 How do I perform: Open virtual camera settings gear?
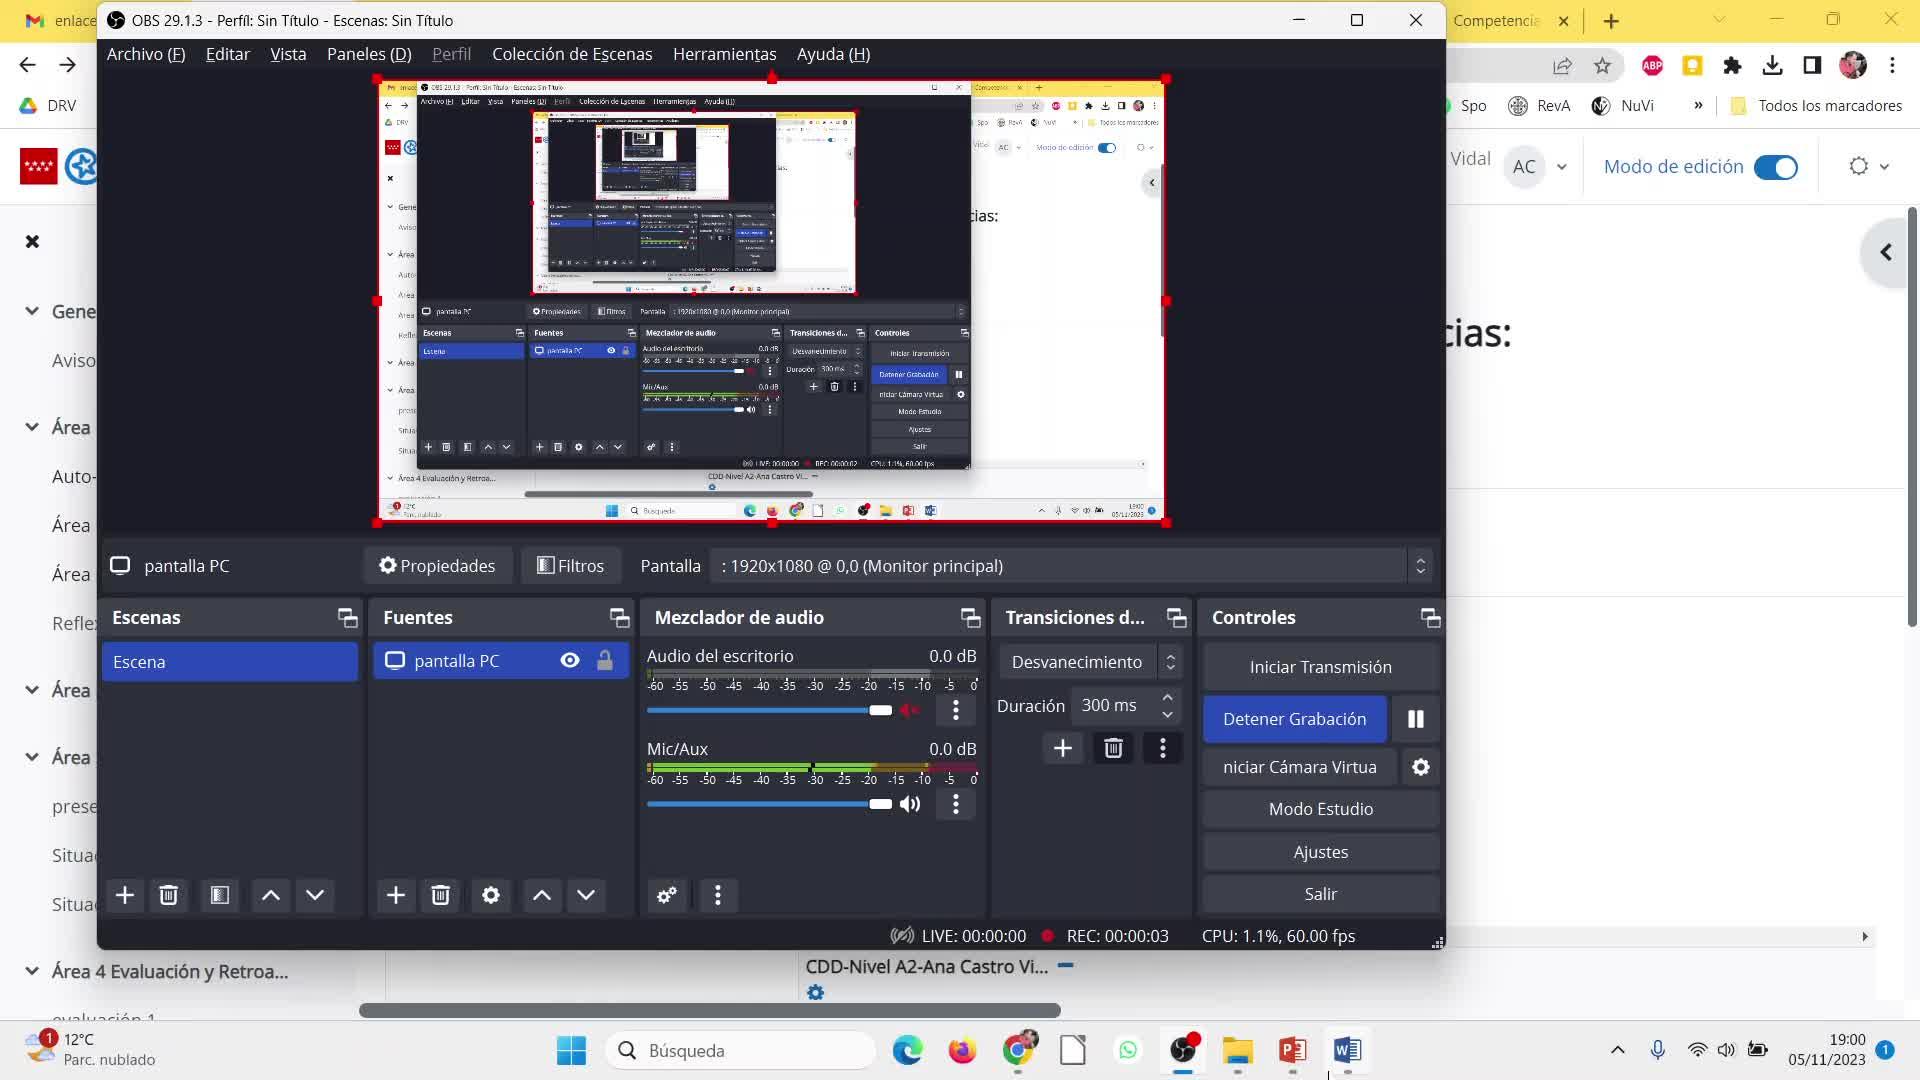(1420, 767)
